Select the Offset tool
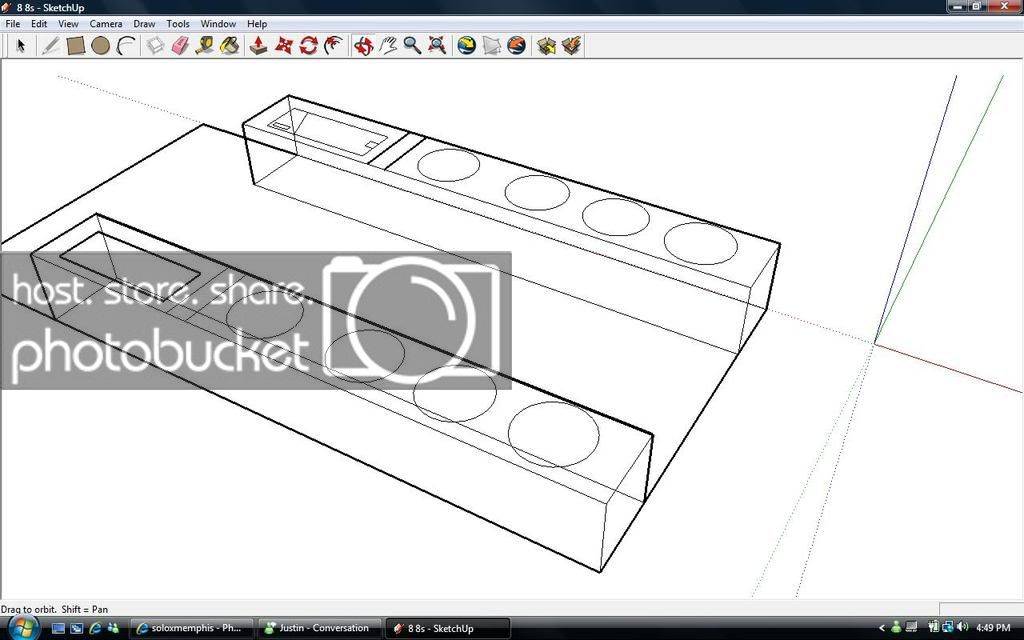Image resolution: width=1024 pixels, height=640 pixels. [333, 46]
